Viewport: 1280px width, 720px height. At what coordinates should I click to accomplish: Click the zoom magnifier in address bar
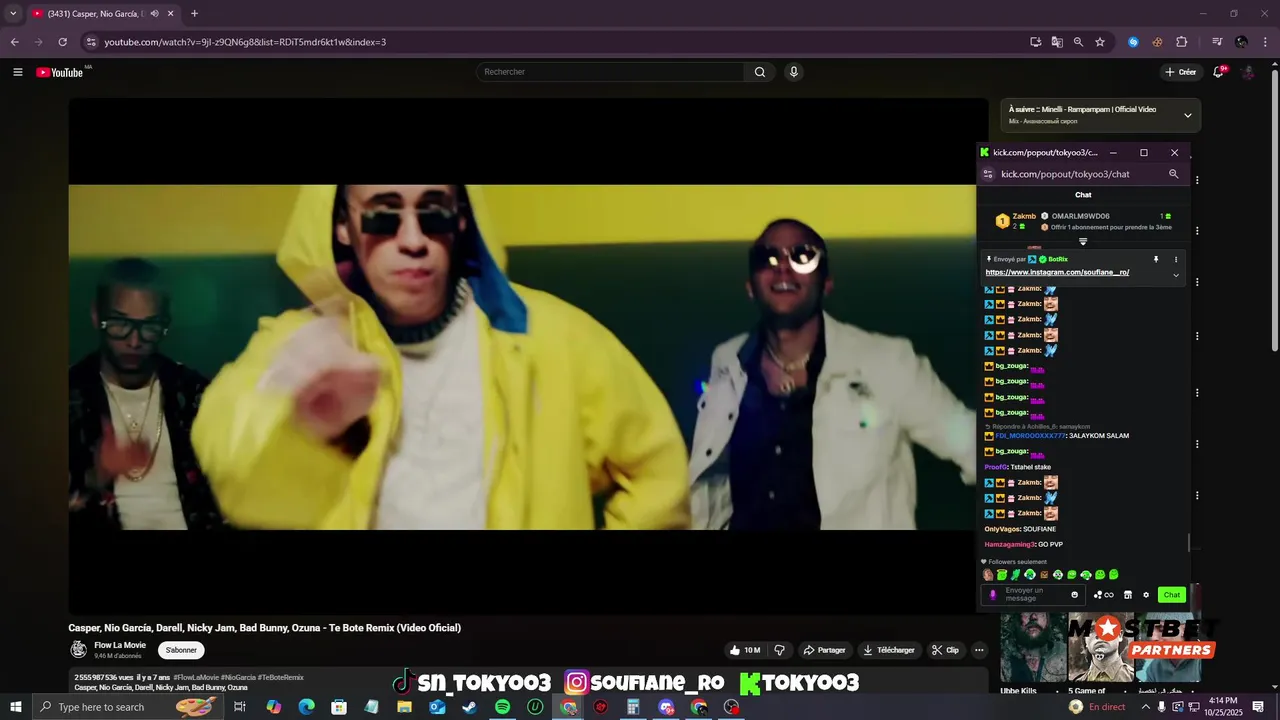[1078, 42]
